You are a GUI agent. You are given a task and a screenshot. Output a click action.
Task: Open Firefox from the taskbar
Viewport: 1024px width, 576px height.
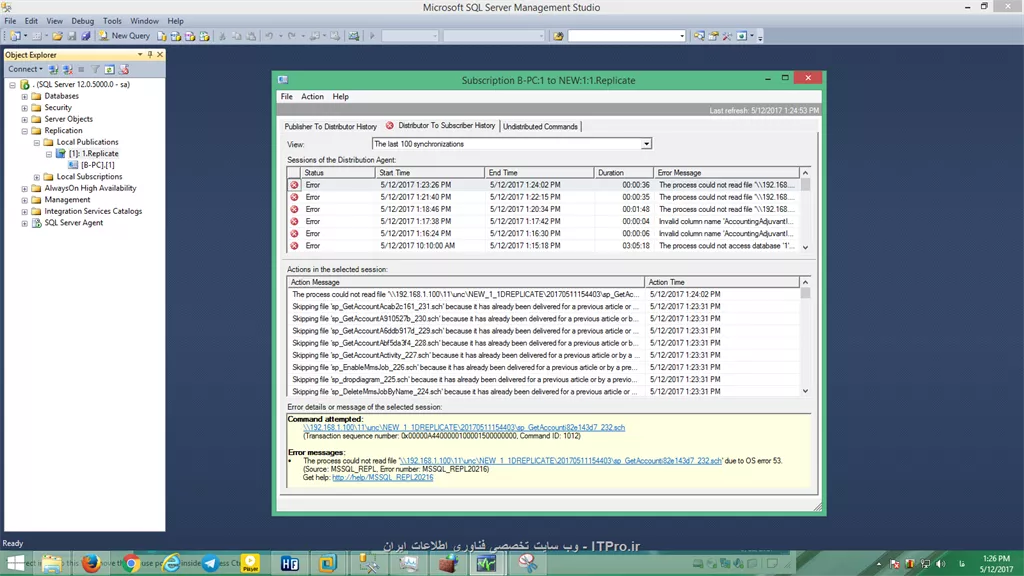coord(91,563)
